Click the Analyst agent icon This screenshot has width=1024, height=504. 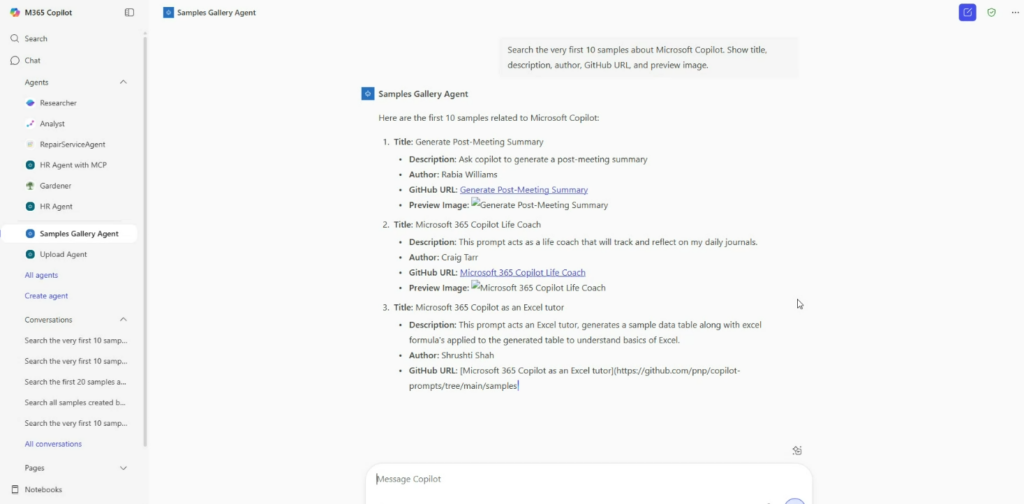[x=30, y=123]
